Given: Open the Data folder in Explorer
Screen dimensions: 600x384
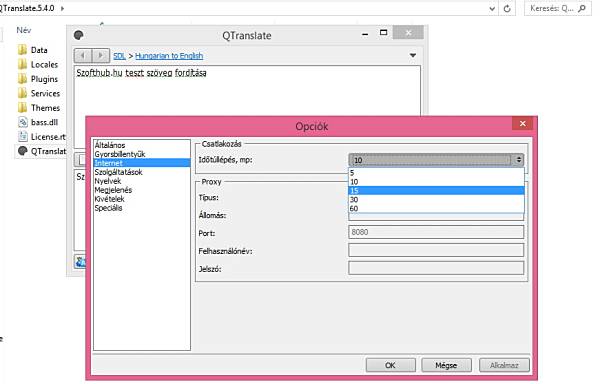Looking at the screenshot, I should coord(33,50).
